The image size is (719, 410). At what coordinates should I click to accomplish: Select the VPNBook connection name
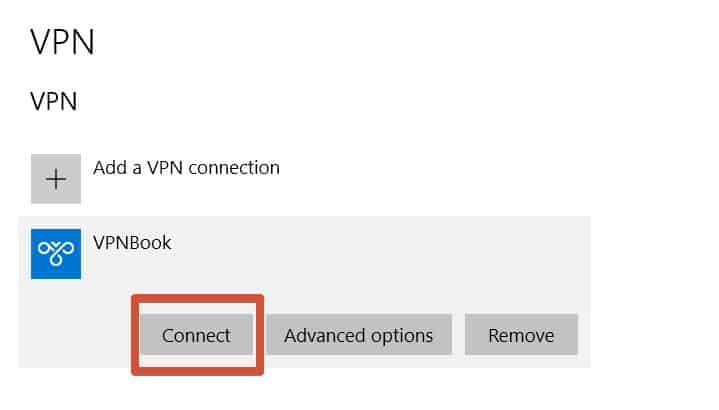[132, 243]
